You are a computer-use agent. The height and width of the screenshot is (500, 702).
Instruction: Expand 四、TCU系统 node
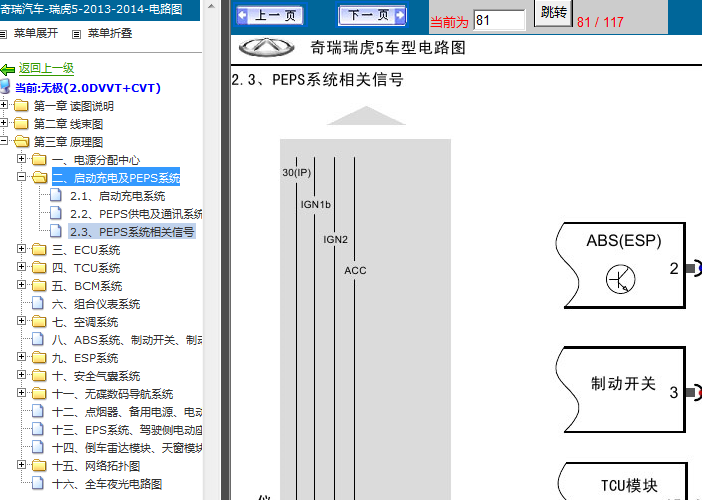tap(21, 266)
